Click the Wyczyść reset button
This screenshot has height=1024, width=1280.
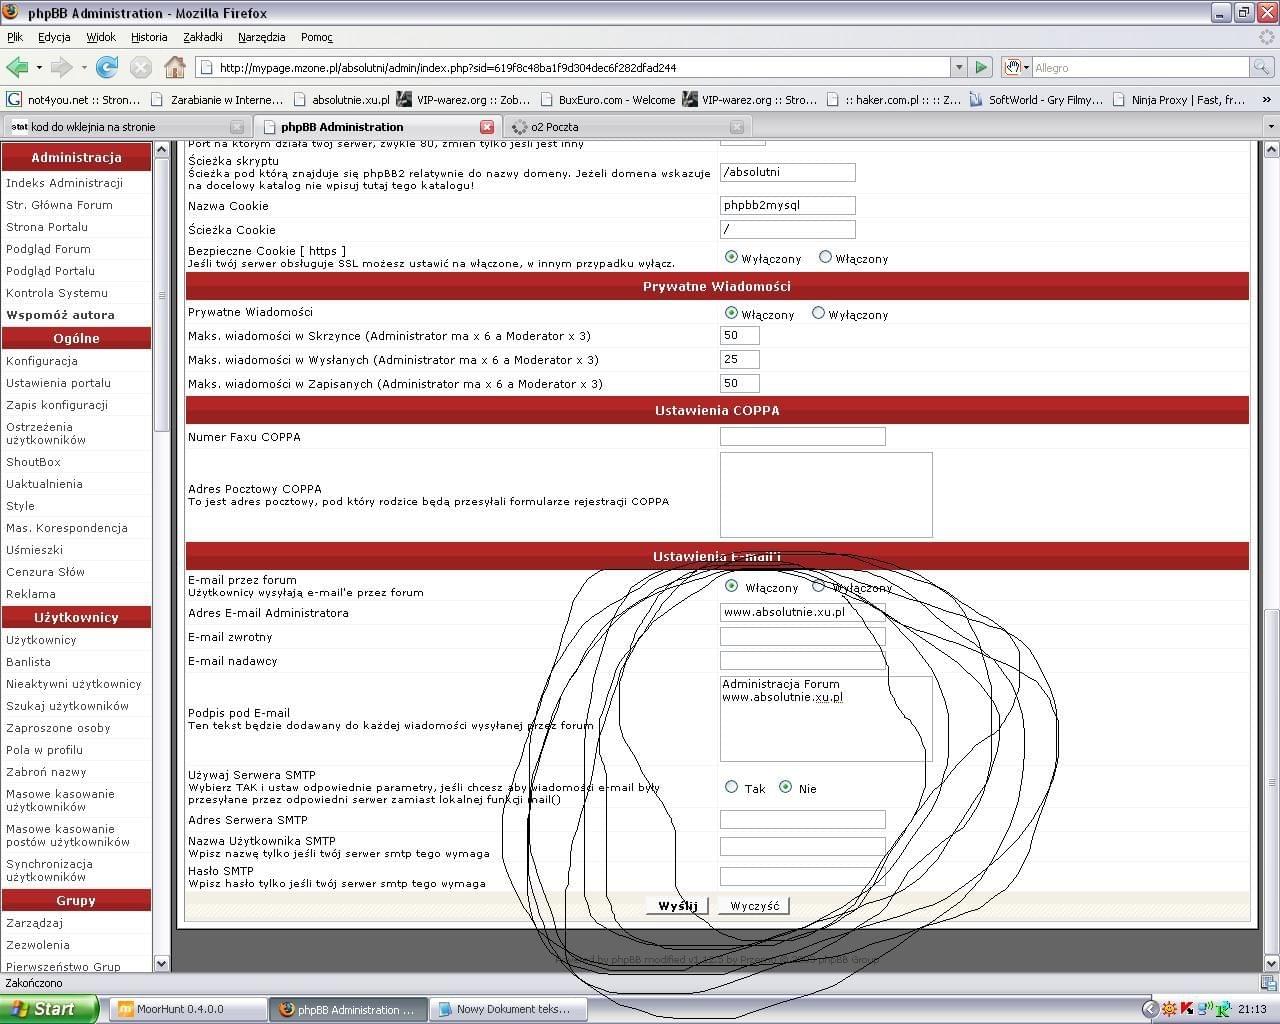click(x=754, y=905)
